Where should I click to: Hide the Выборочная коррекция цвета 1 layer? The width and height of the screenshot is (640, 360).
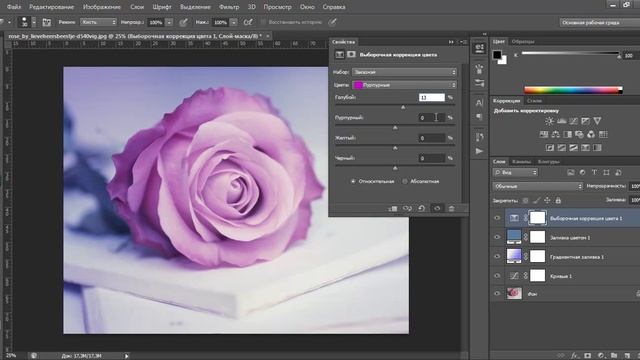497,218
